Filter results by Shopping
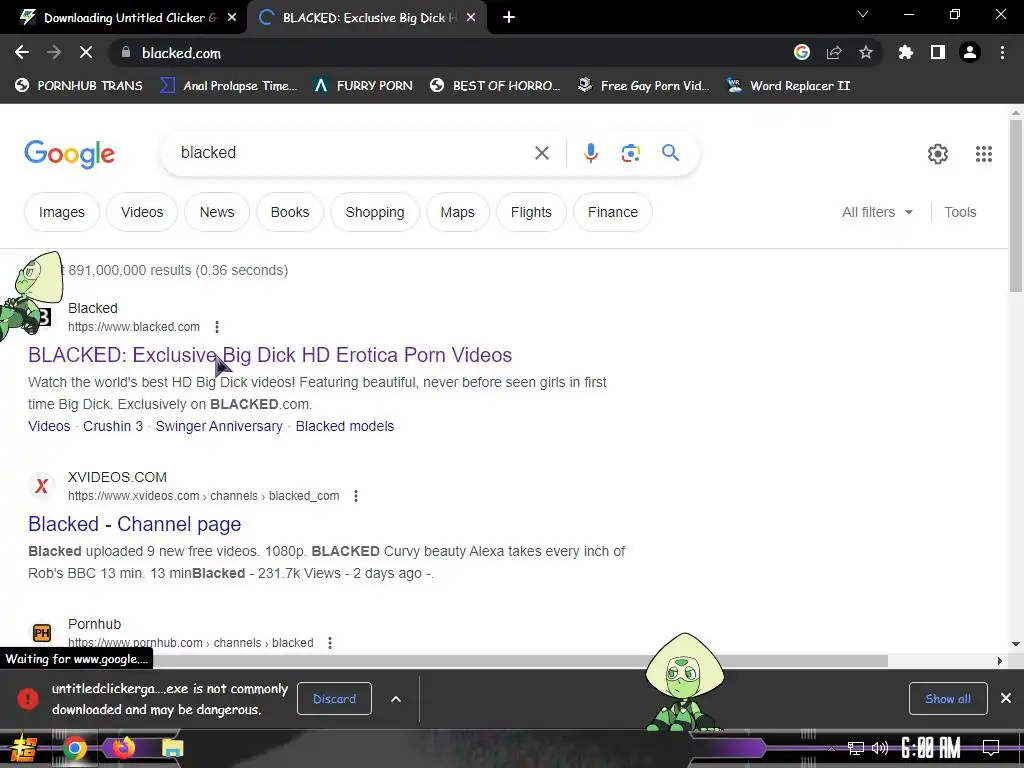Viewport: 1024px width, 768px height. tap(375, 212)
